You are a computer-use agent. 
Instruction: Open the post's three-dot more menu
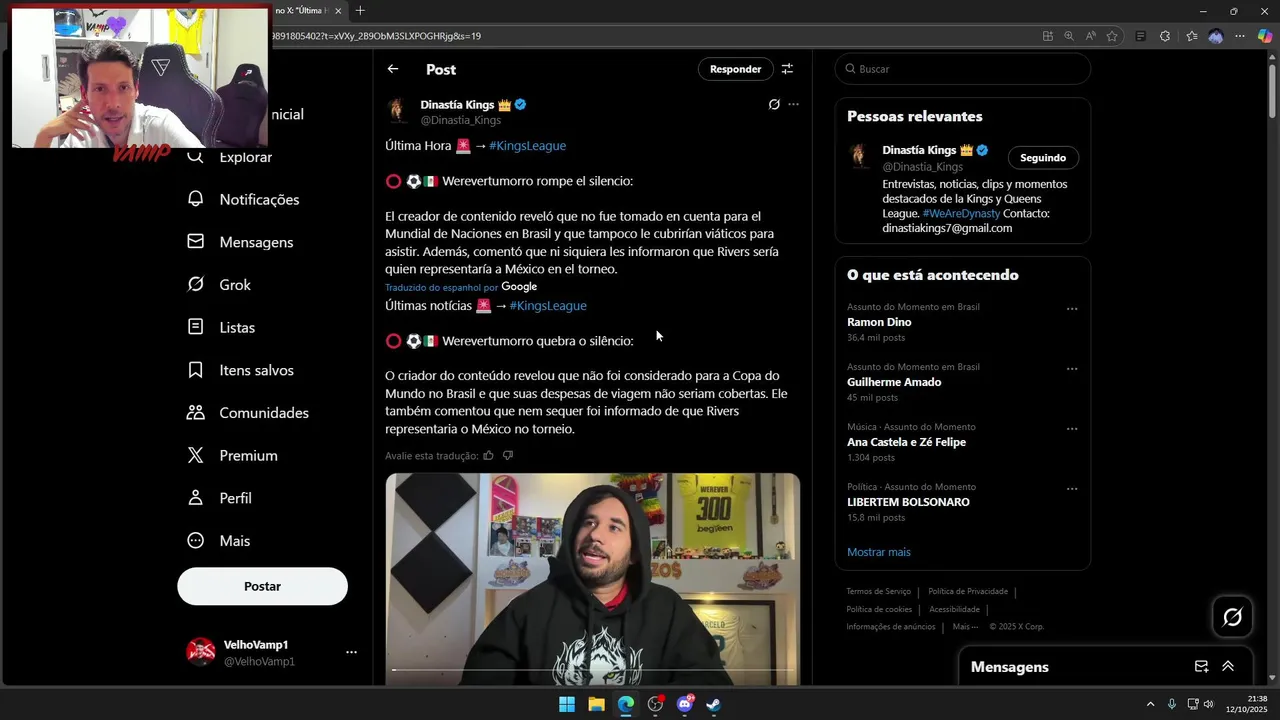[793, 104]
